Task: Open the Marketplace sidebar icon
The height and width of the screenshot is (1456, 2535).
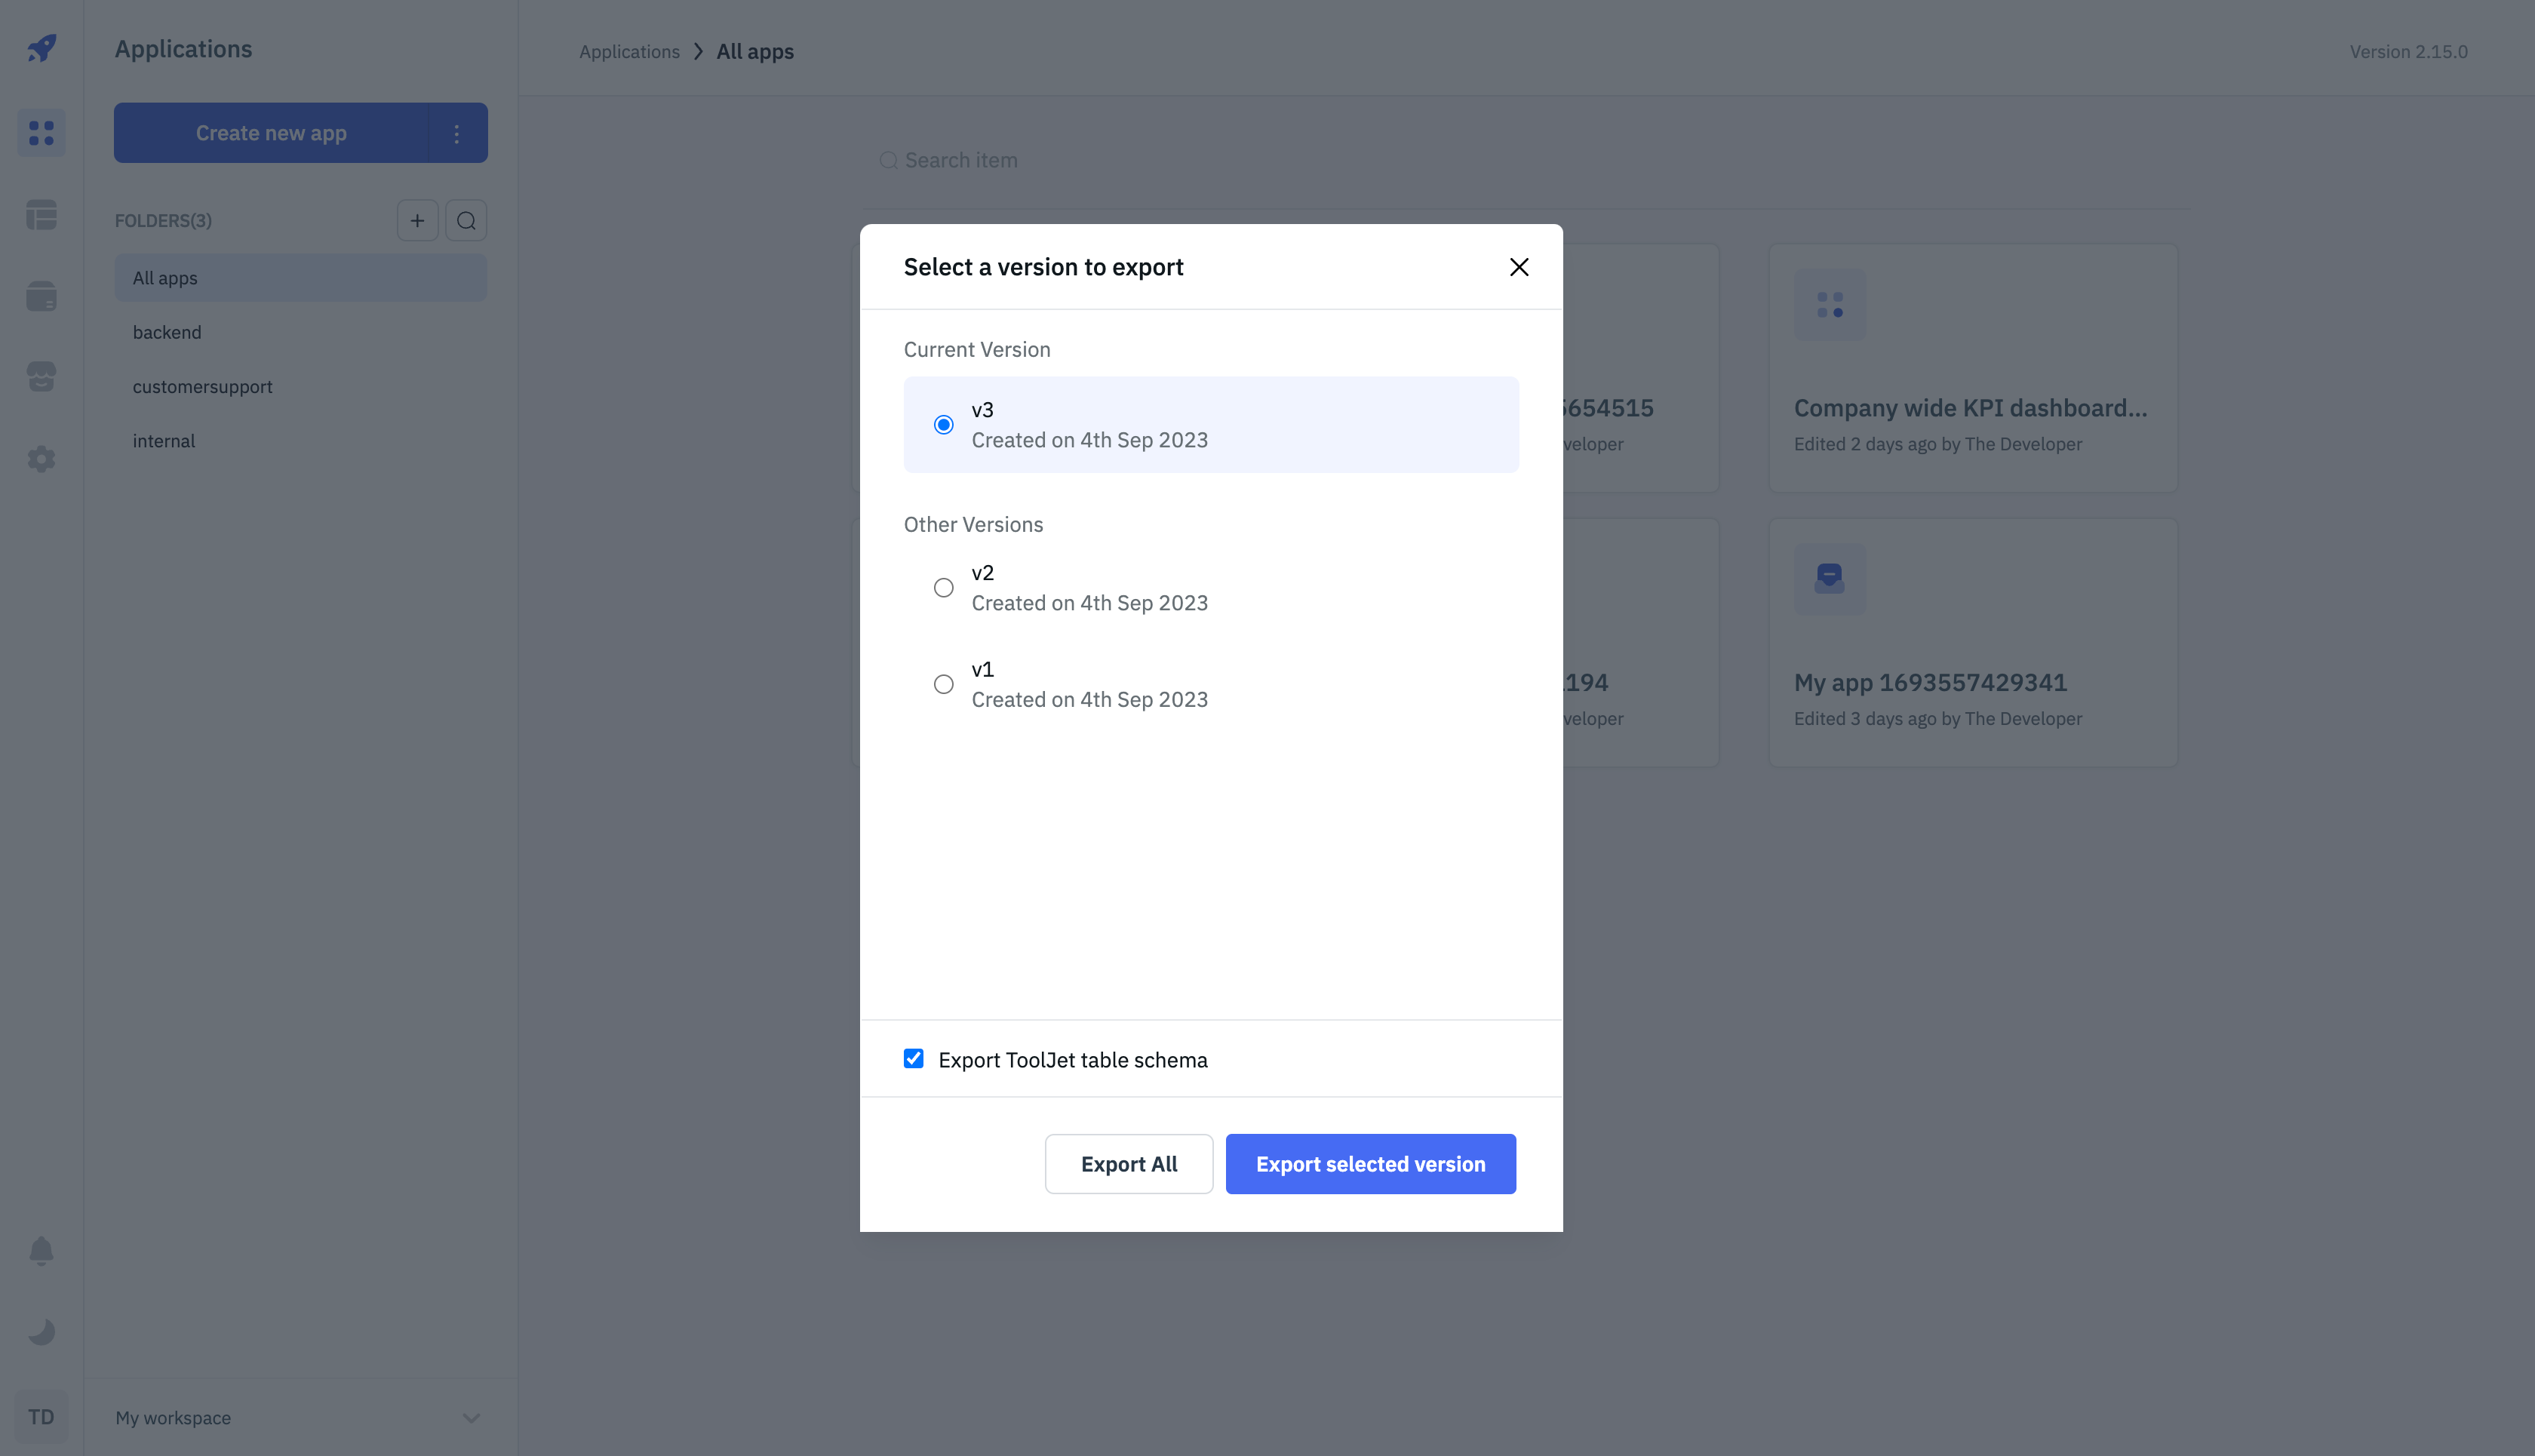Action: tap(41, 377)
